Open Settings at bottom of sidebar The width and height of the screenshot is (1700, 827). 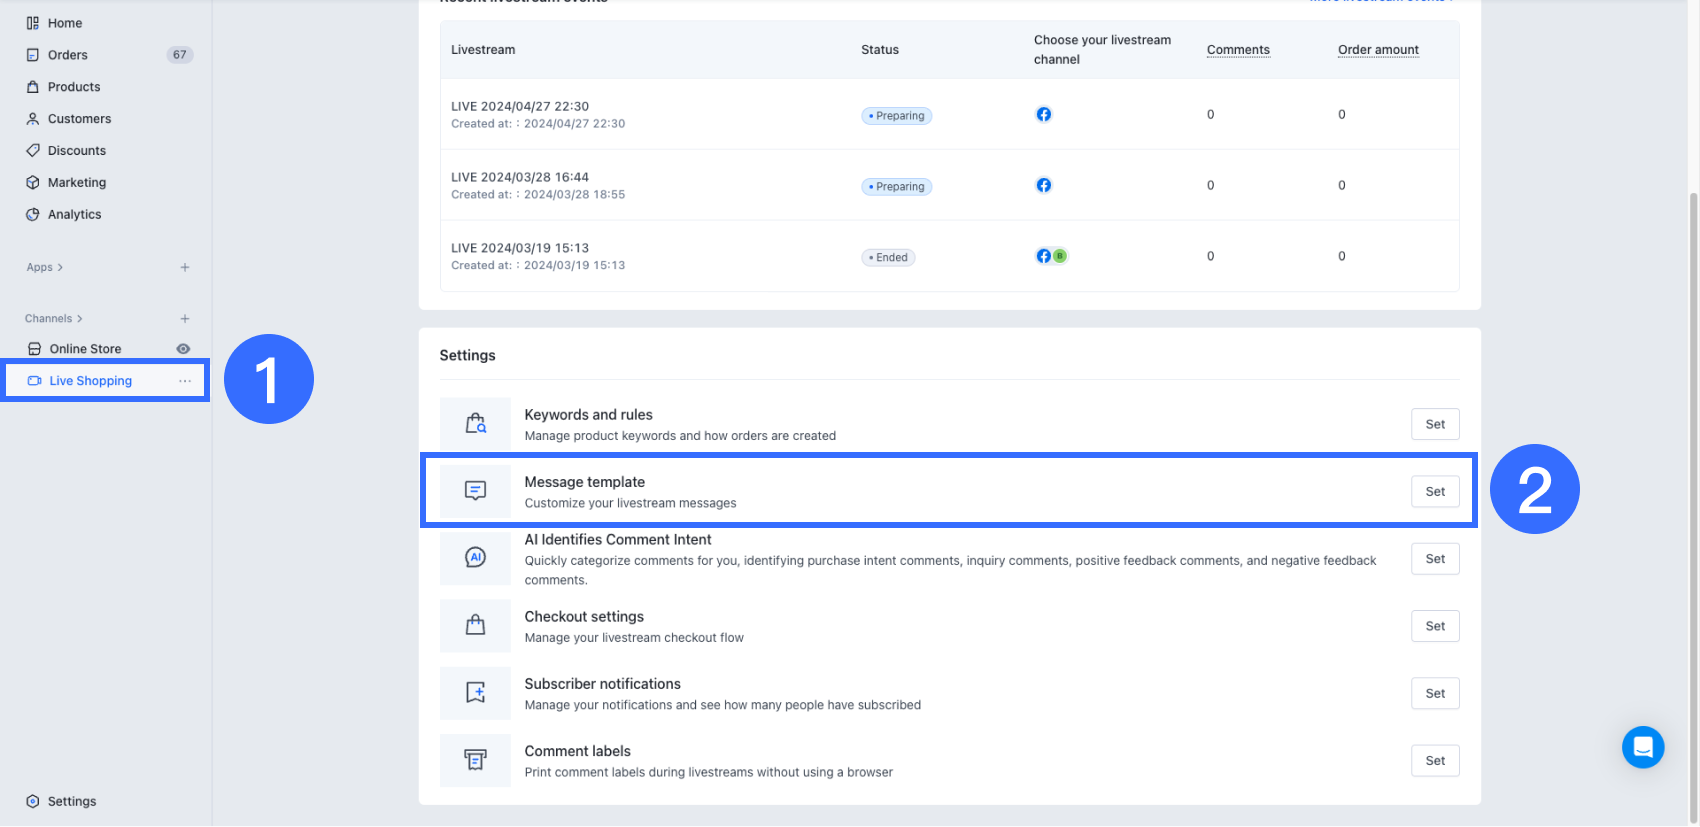tap(72, 801)
